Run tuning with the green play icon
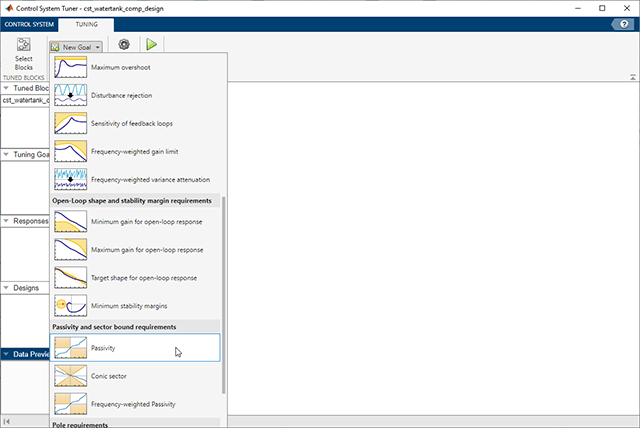The image size is (640, 428). [x=151, y=44]
